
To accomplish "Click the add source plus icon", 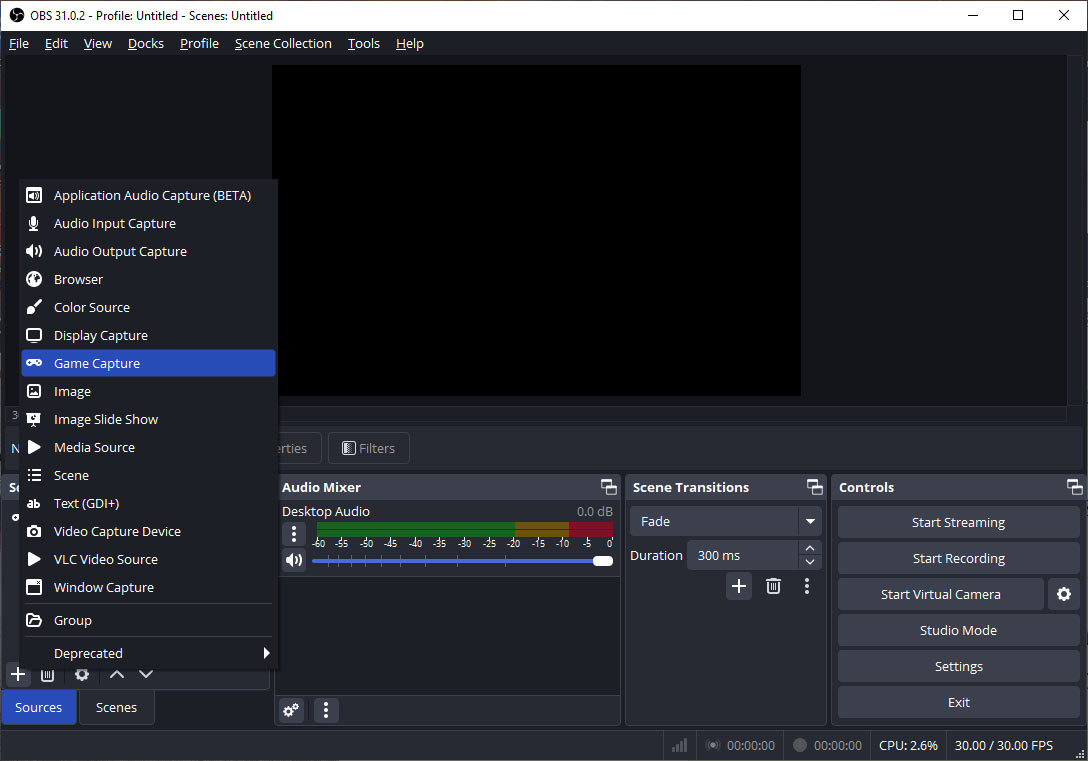I will [x=18, y=674].
